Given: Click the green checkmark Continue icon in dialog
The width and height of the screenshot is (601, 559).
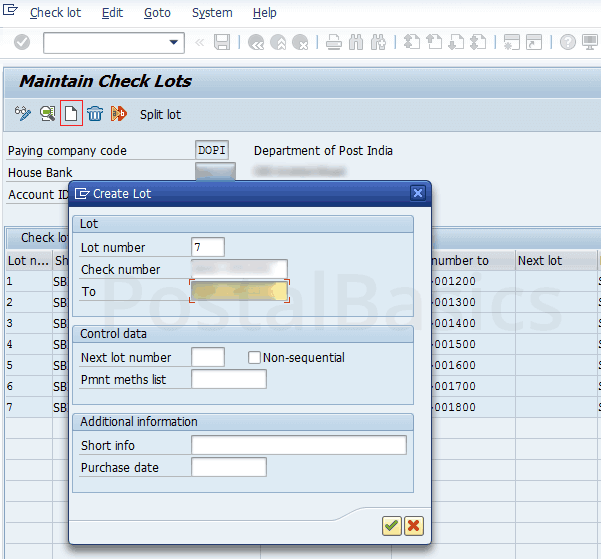Looking at the screenshot, I should (x=391, y=525).
